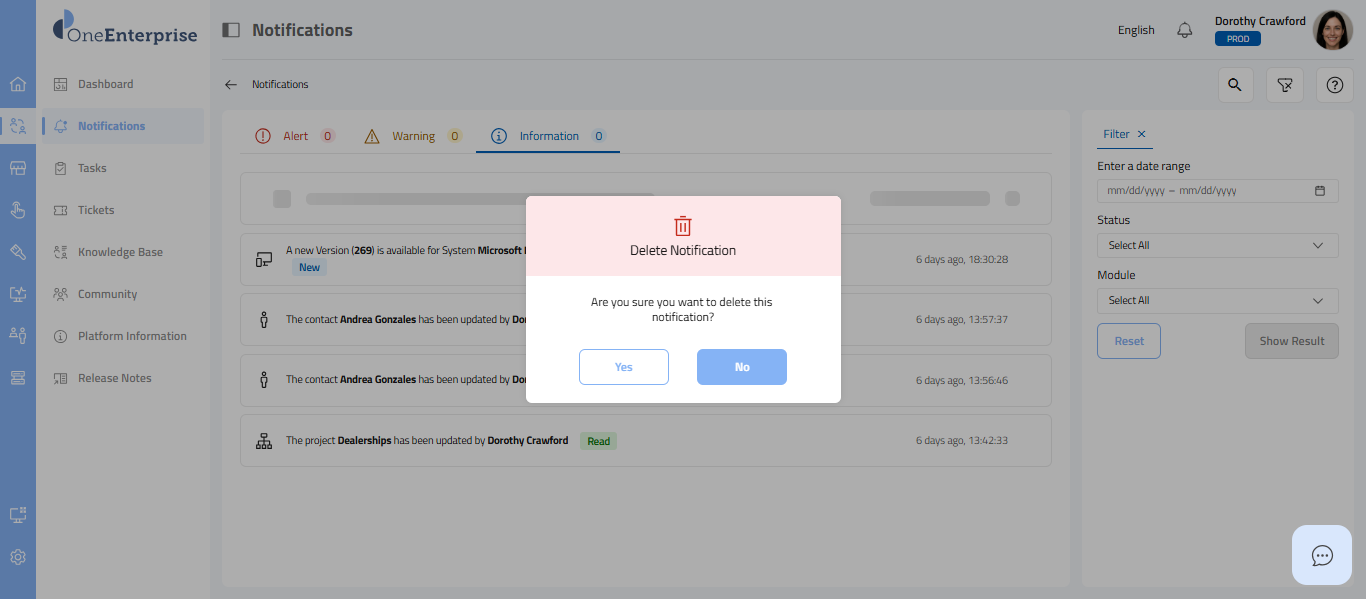1366x599 pixels.
Task: Open the English language selector
Action: coord(1136,30)
